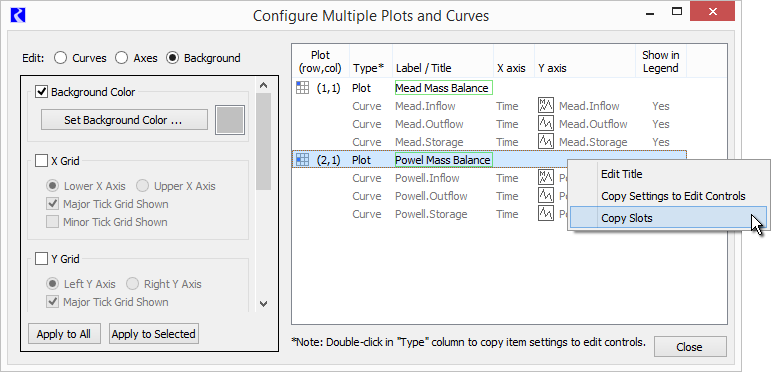The width and height of the screenshot is (771, 372).
Task: Toggle X Grid Major Tick Grid Shown checkbox
Action: [x=52, y=204]
